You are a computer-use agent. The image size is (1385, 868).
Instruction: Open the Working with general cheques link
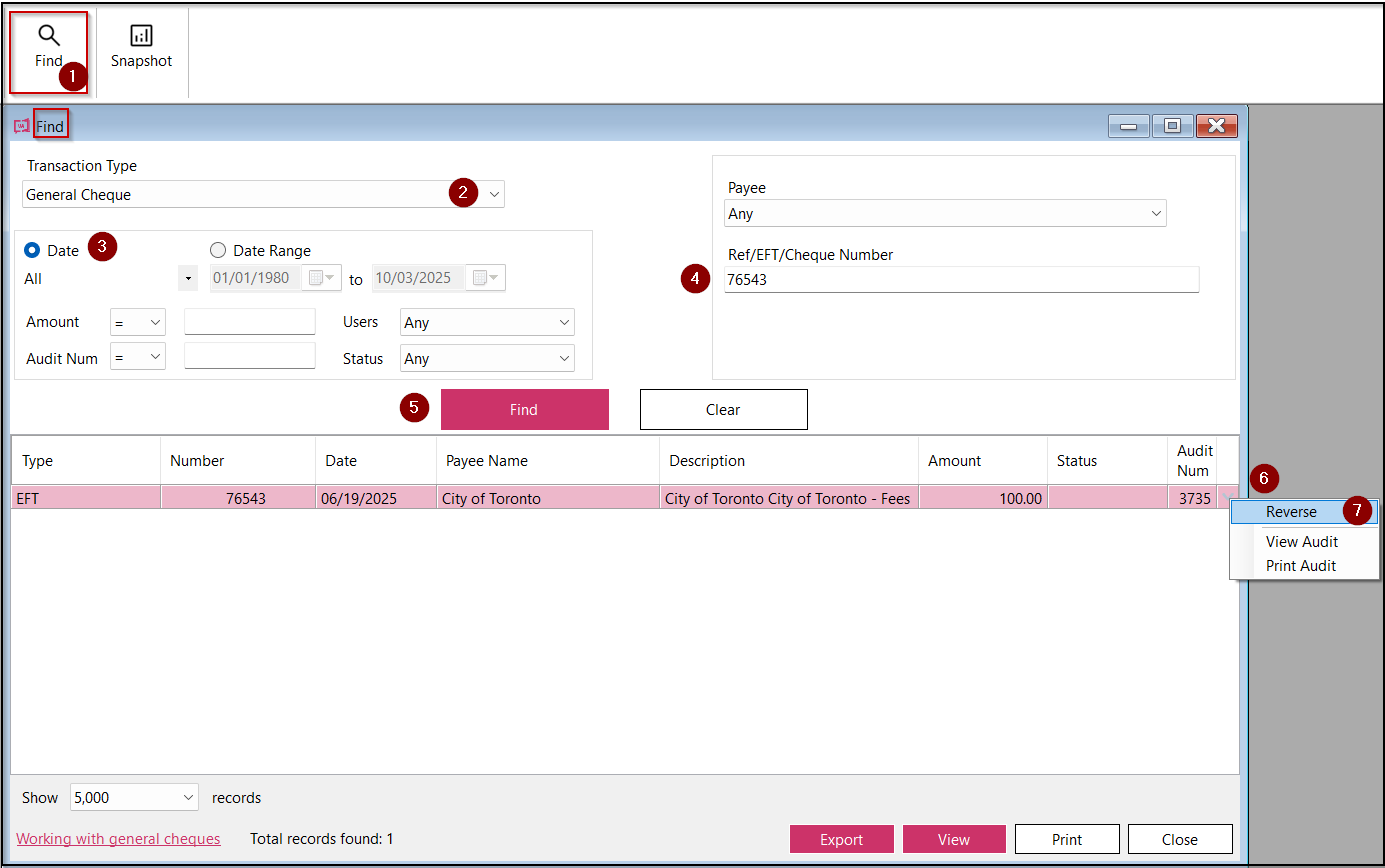(x=118, y=838)
